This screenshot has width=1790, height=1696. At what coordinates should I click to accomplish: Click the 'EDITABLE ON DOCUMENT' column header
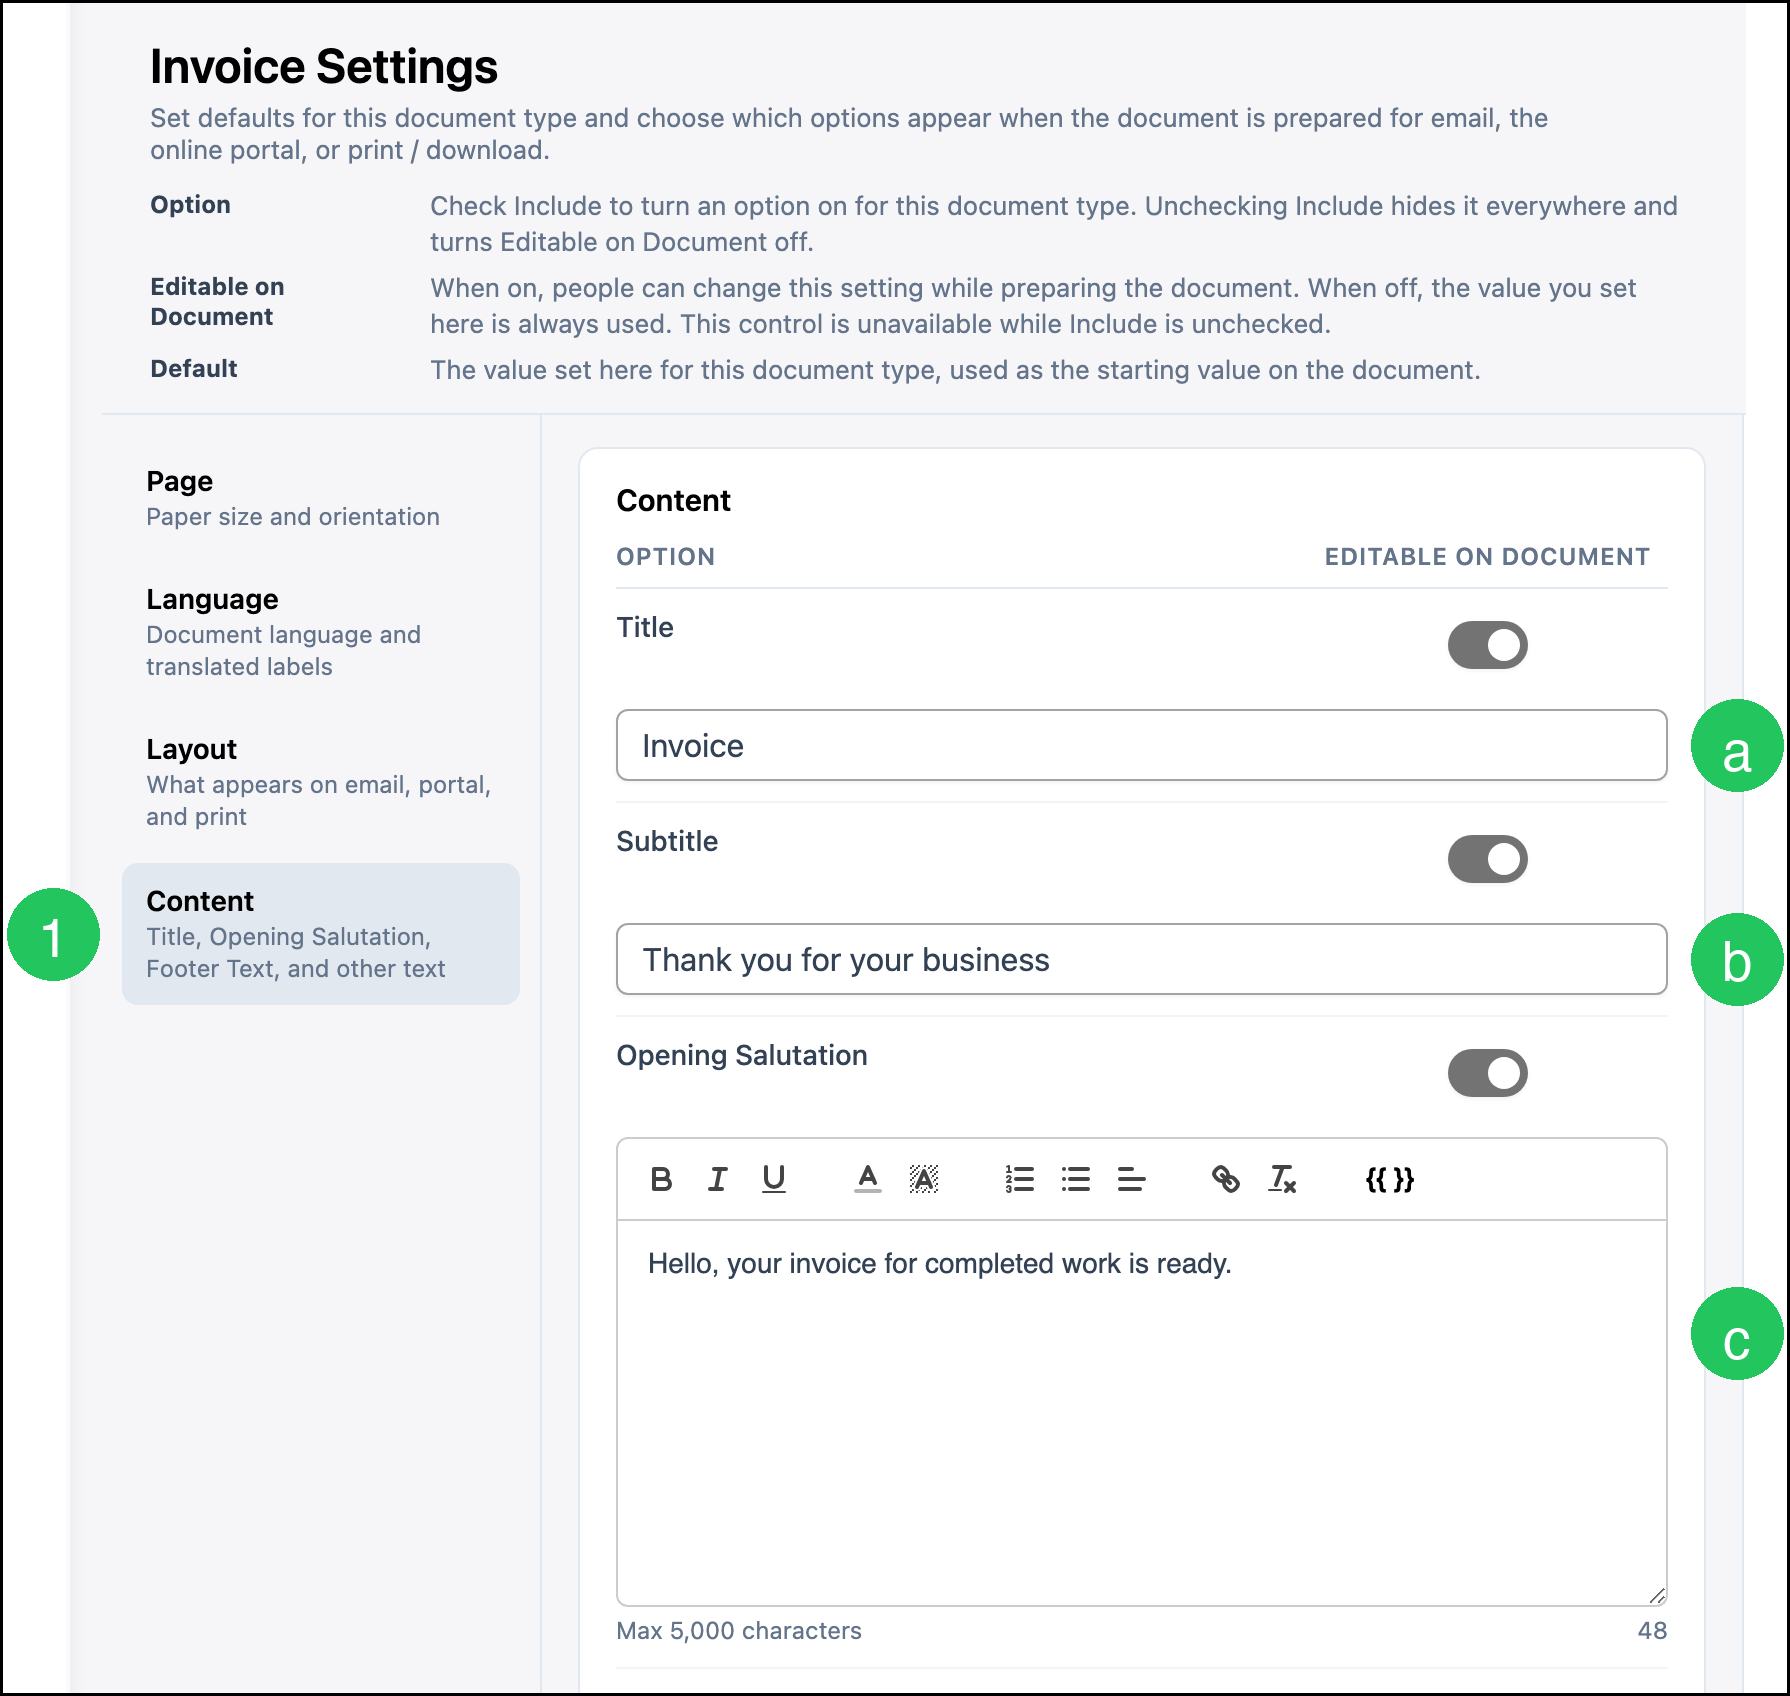(x=1487, y=557)
